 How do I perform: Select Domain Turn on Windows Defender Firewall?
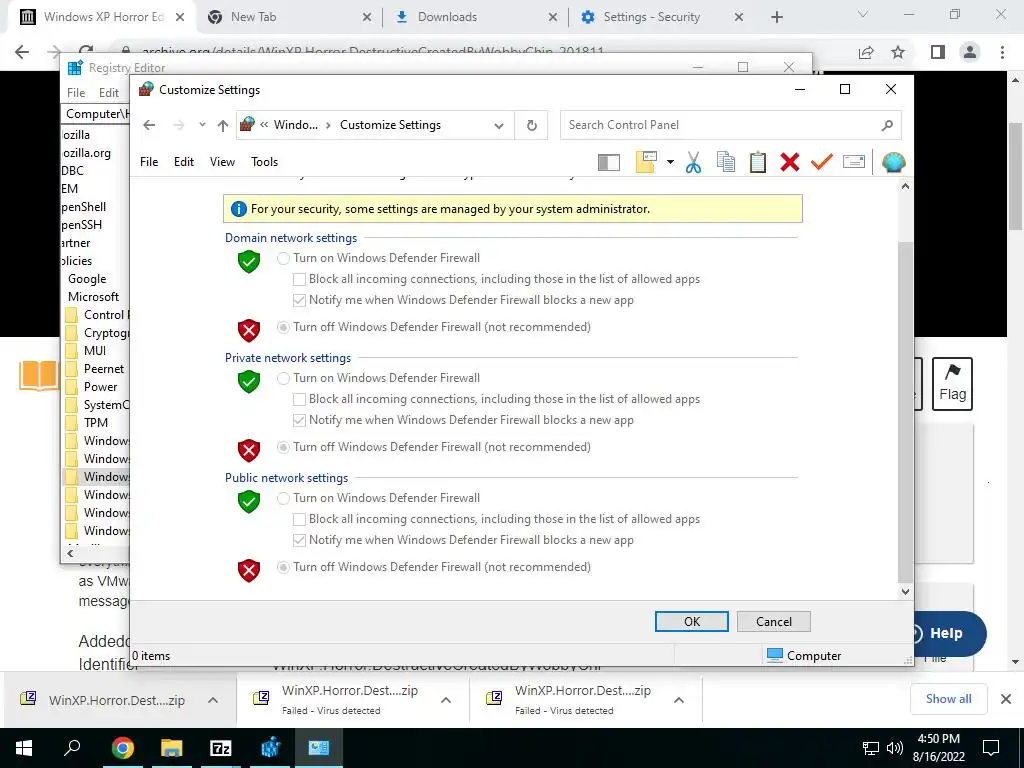283,258
